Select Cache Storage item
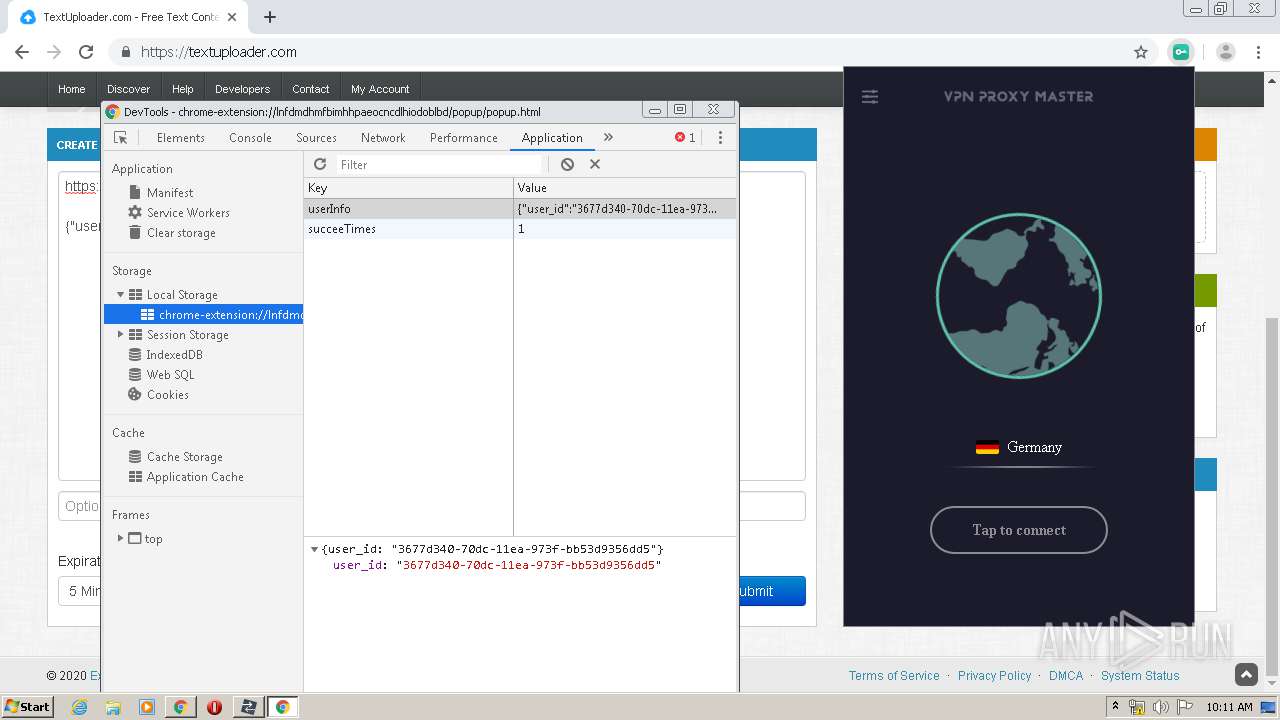 pos(184,457)
